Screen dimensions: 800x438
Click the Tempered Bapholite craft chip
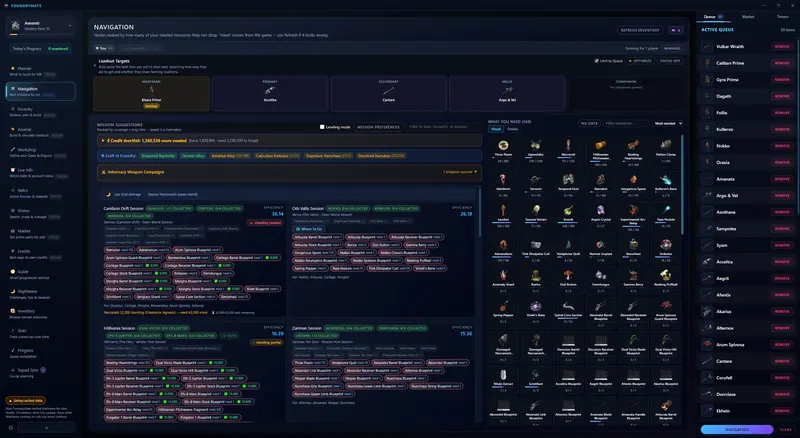[x=158, y=156]
